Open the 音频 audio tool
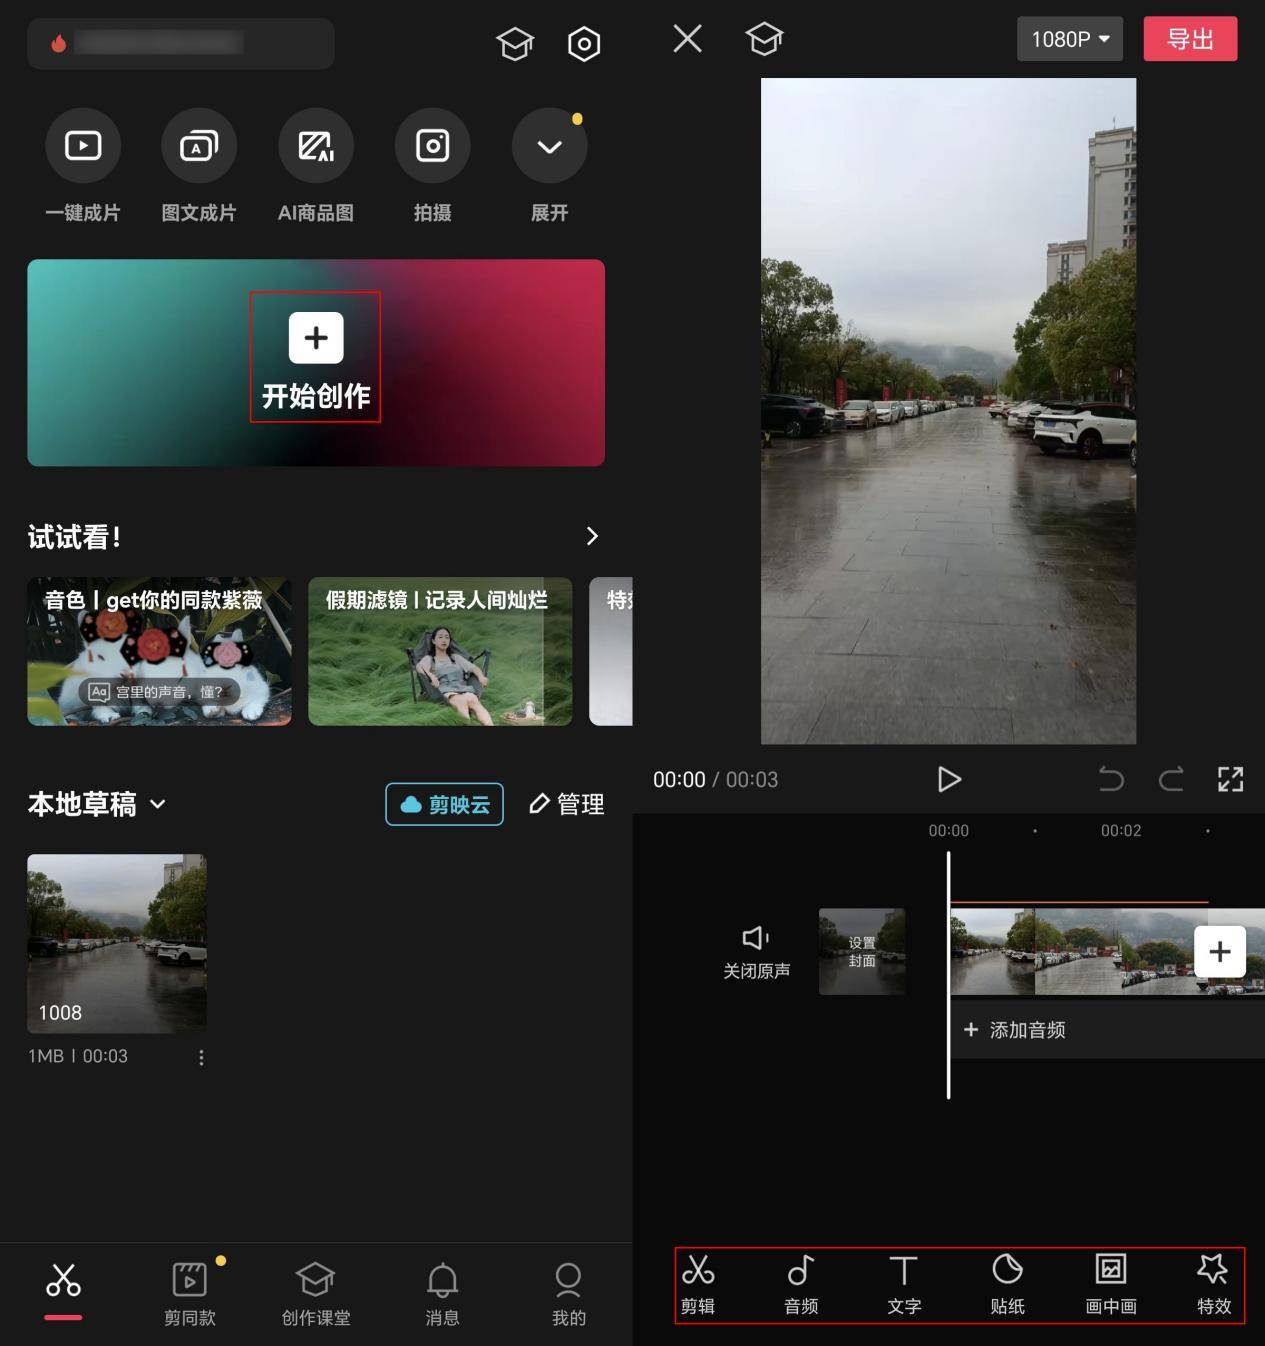 tap(800, 1285)
